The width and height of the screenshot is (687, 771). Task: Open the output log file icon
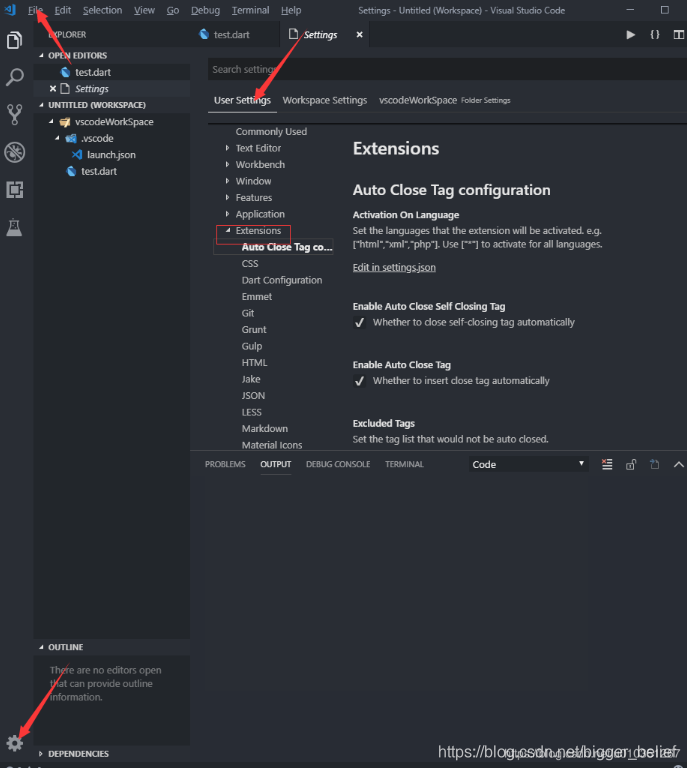coord(655,464)
